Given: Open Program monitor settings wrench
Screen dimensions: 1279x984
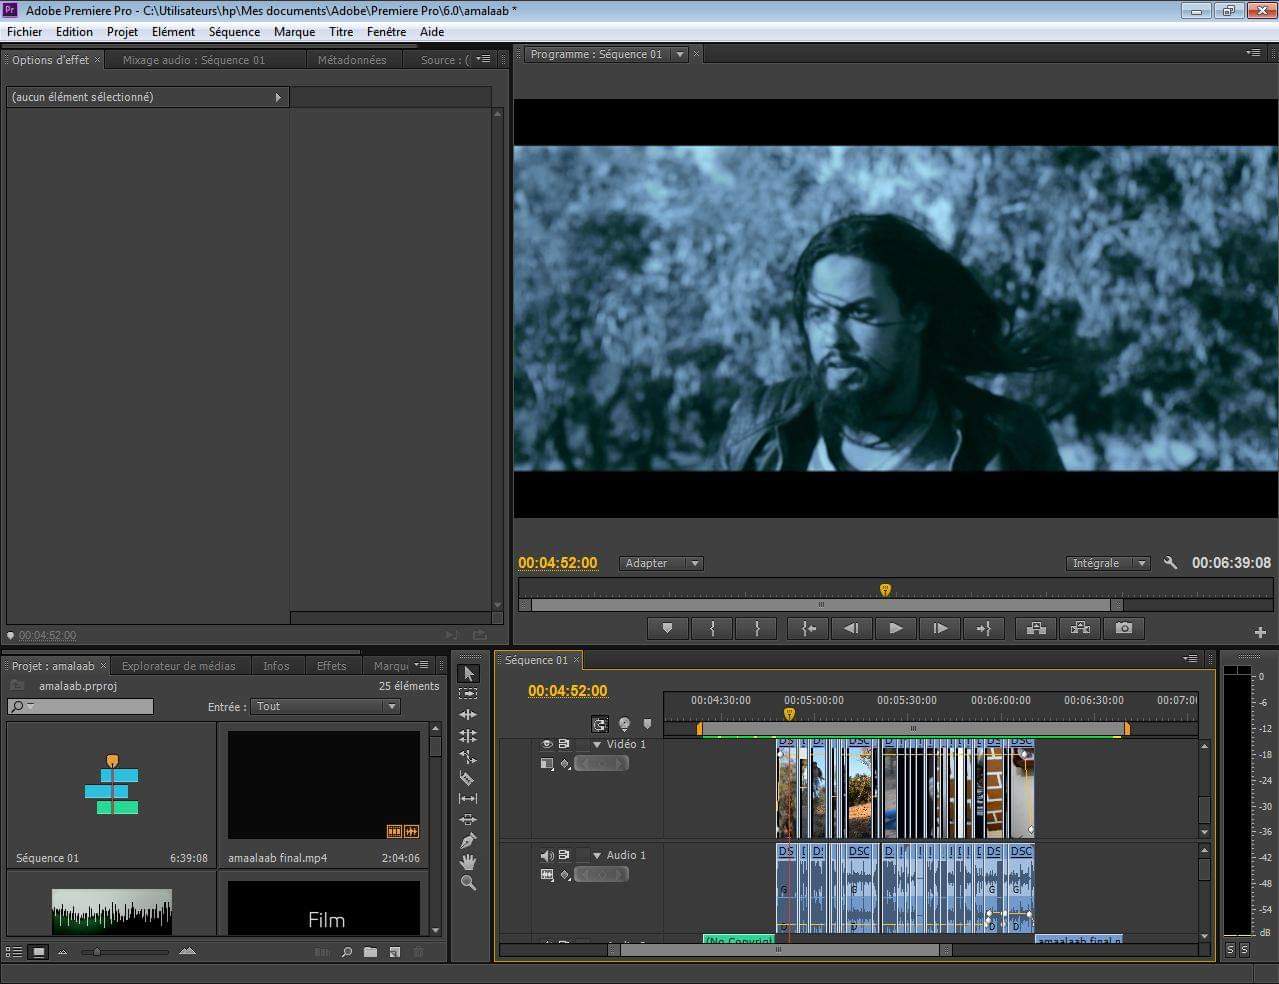Looking at the screenshot, I should pos(1170,563).
